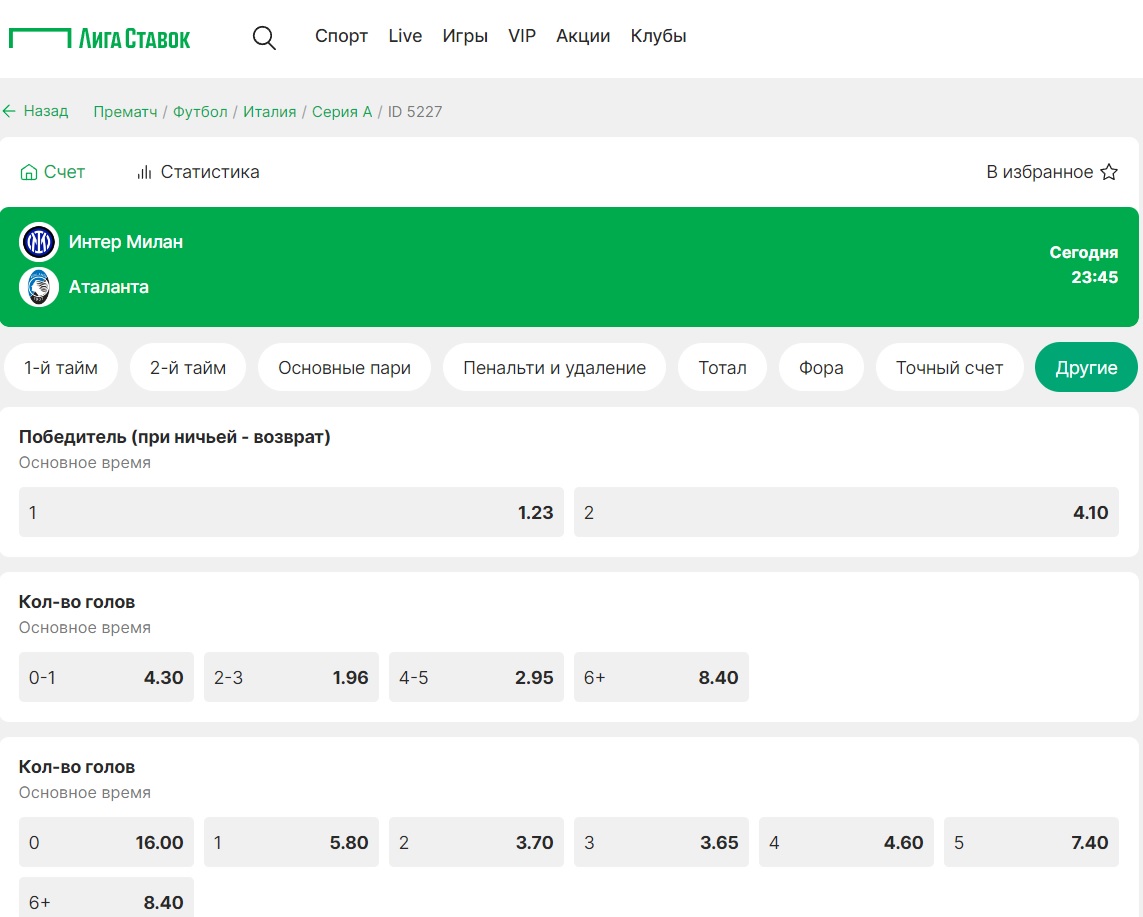Select the Другие filter

point(1086,367)
